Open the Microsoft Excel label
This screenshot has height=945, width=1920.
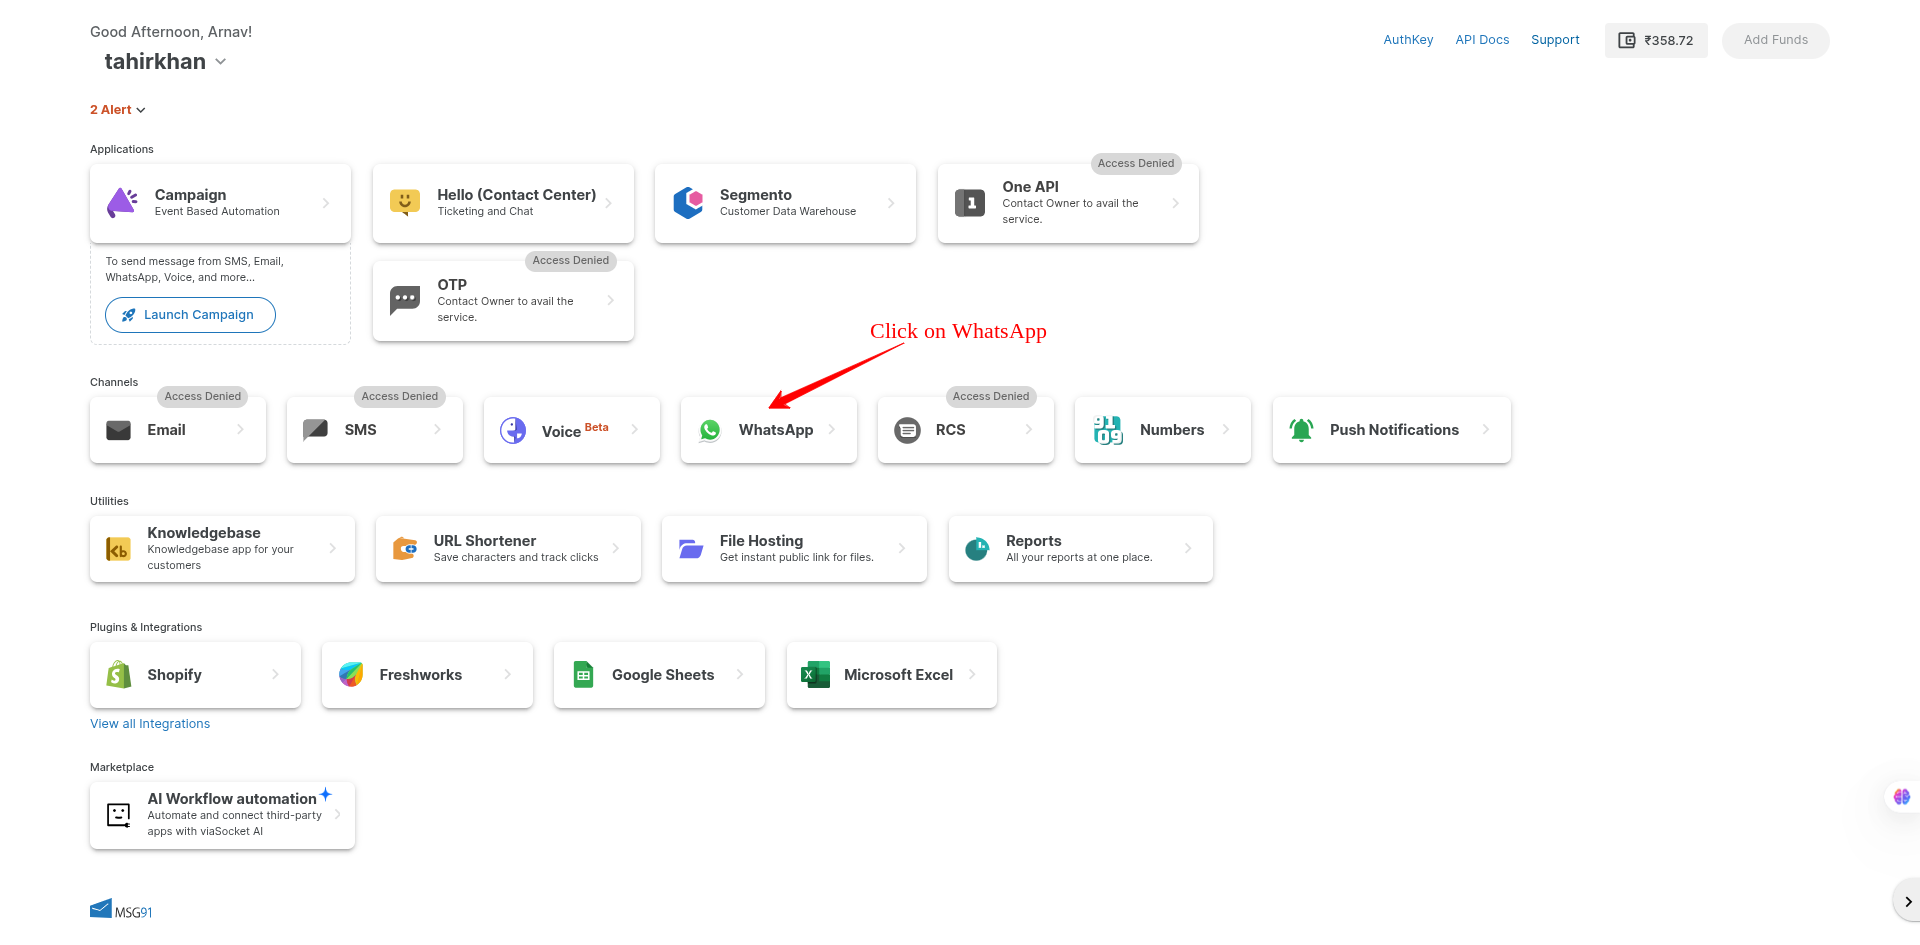pyautogui.click(x=898, y=675)
